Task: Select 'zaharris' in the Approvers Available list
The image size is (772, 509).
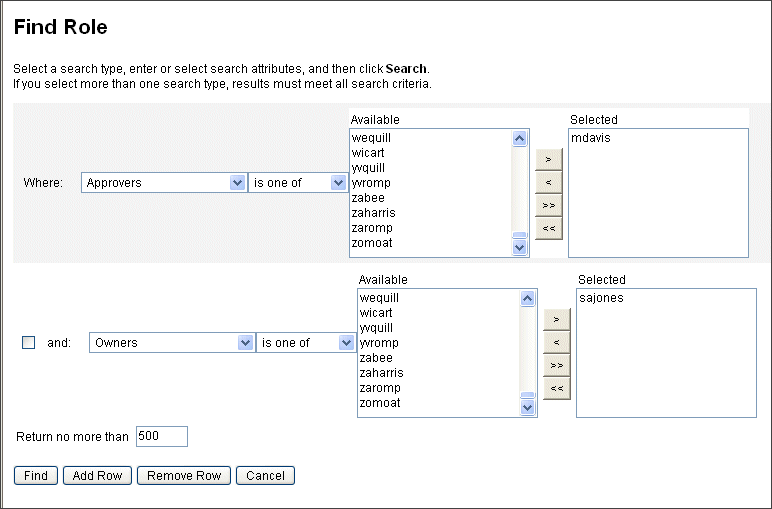Action: (x=374, y=213)
